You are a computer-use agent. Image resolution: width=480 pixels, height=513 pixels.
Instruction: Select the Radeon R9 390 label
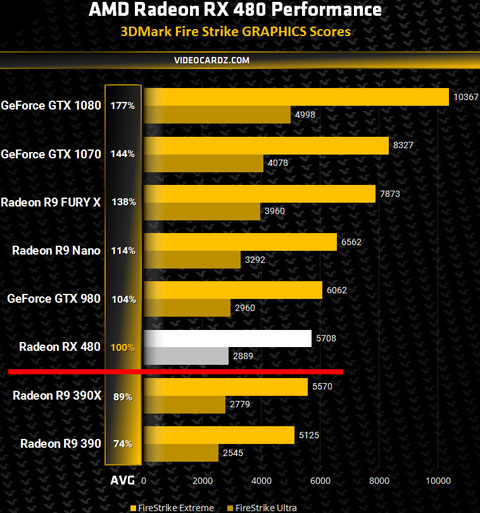(x=61, y=444)
